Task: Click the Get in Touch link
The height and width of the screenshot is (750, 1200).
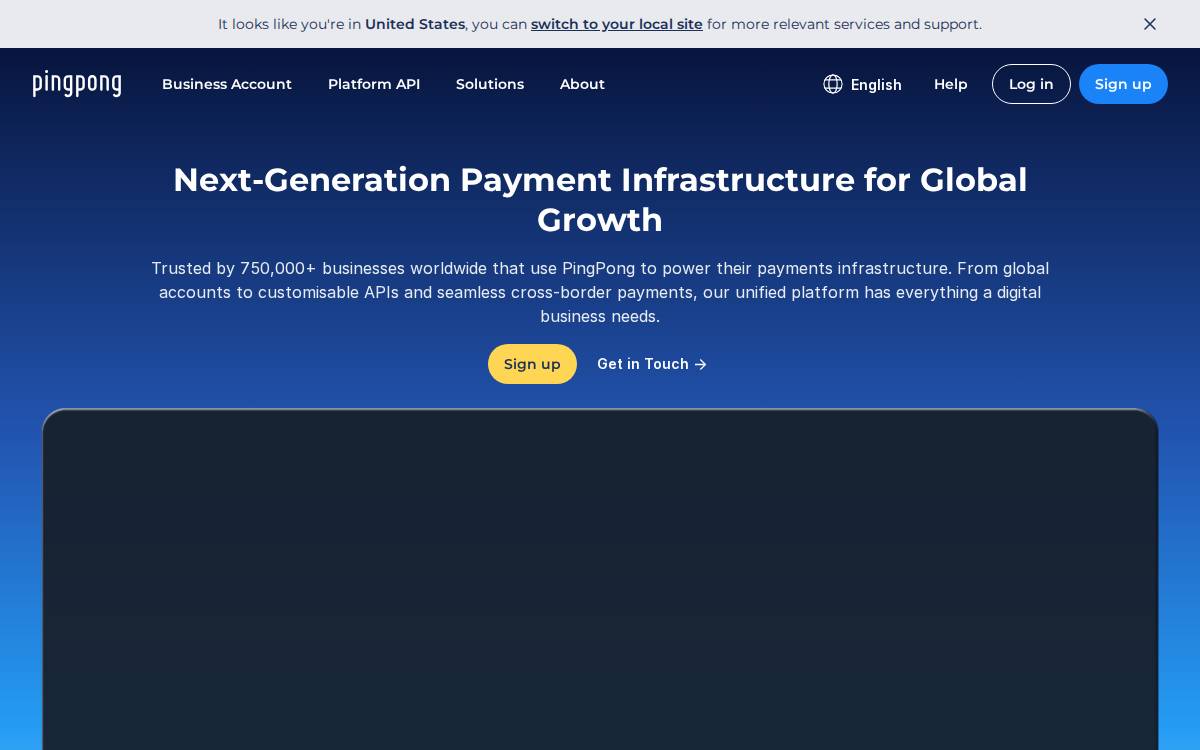Action: (x=652, y=364)
